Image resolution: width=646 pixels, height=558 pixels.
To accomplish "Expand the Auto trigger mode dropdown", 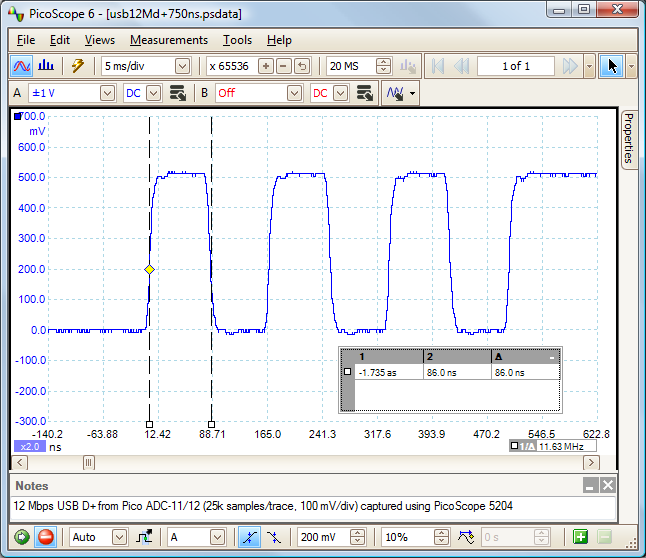I will (x=119, y=537).
